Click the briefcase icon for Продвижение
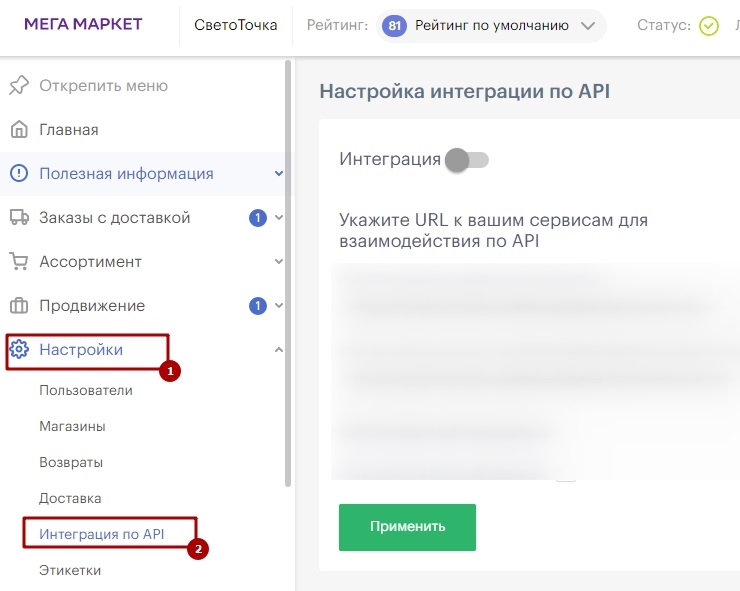This screenshot has height=591, width=740. click(19, 305)
